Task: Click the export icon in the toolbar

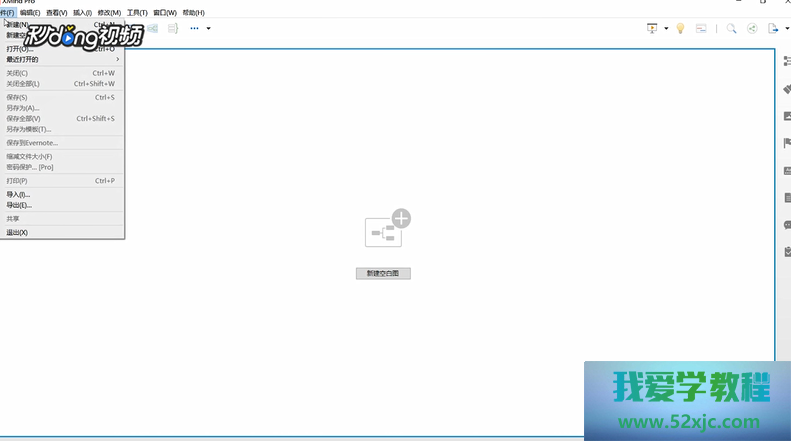Action: tap(773, 29)
